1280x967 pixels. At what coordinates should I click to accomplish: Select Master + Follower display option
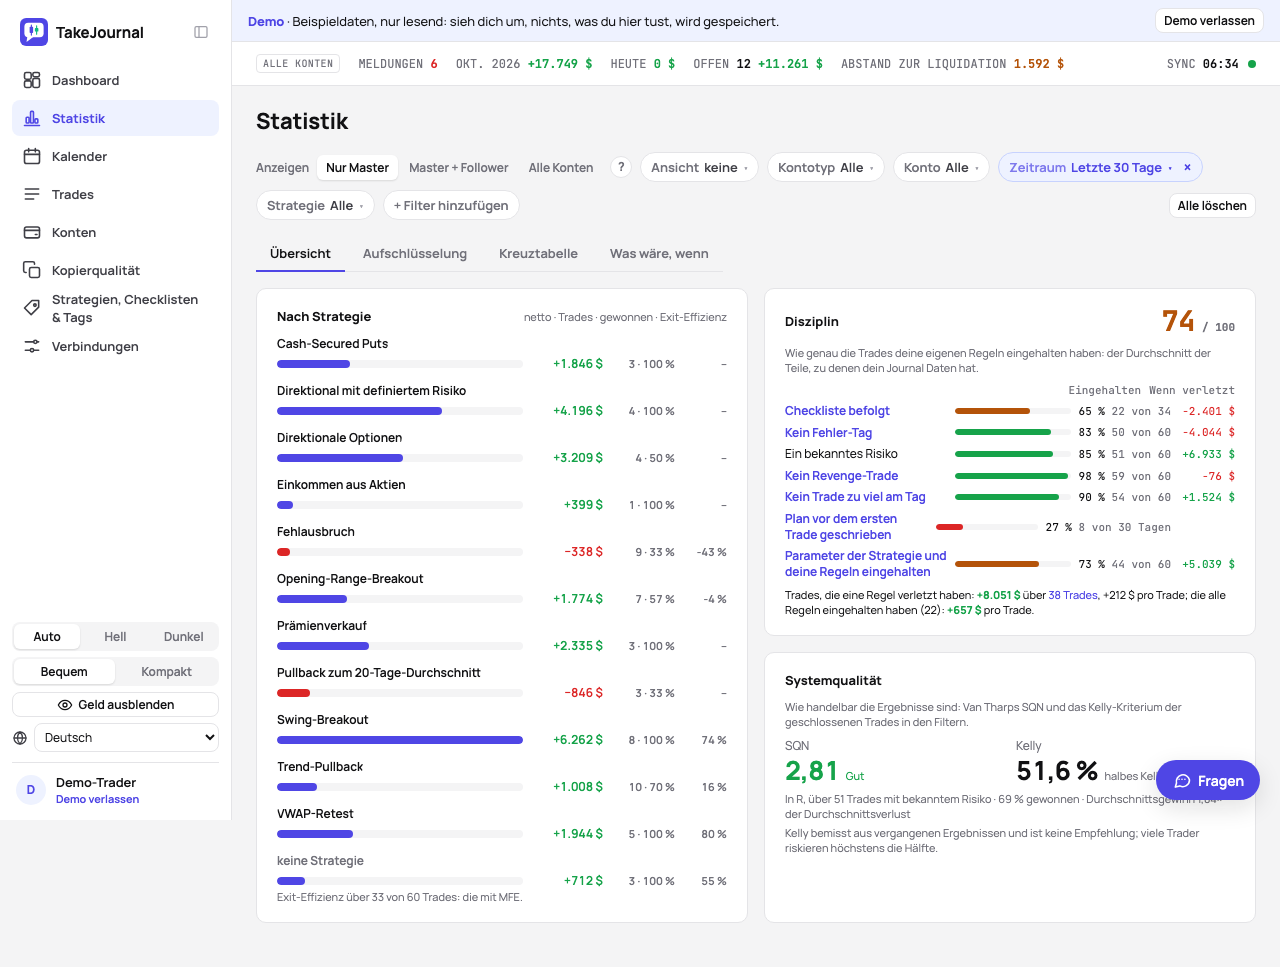point(458,168)
